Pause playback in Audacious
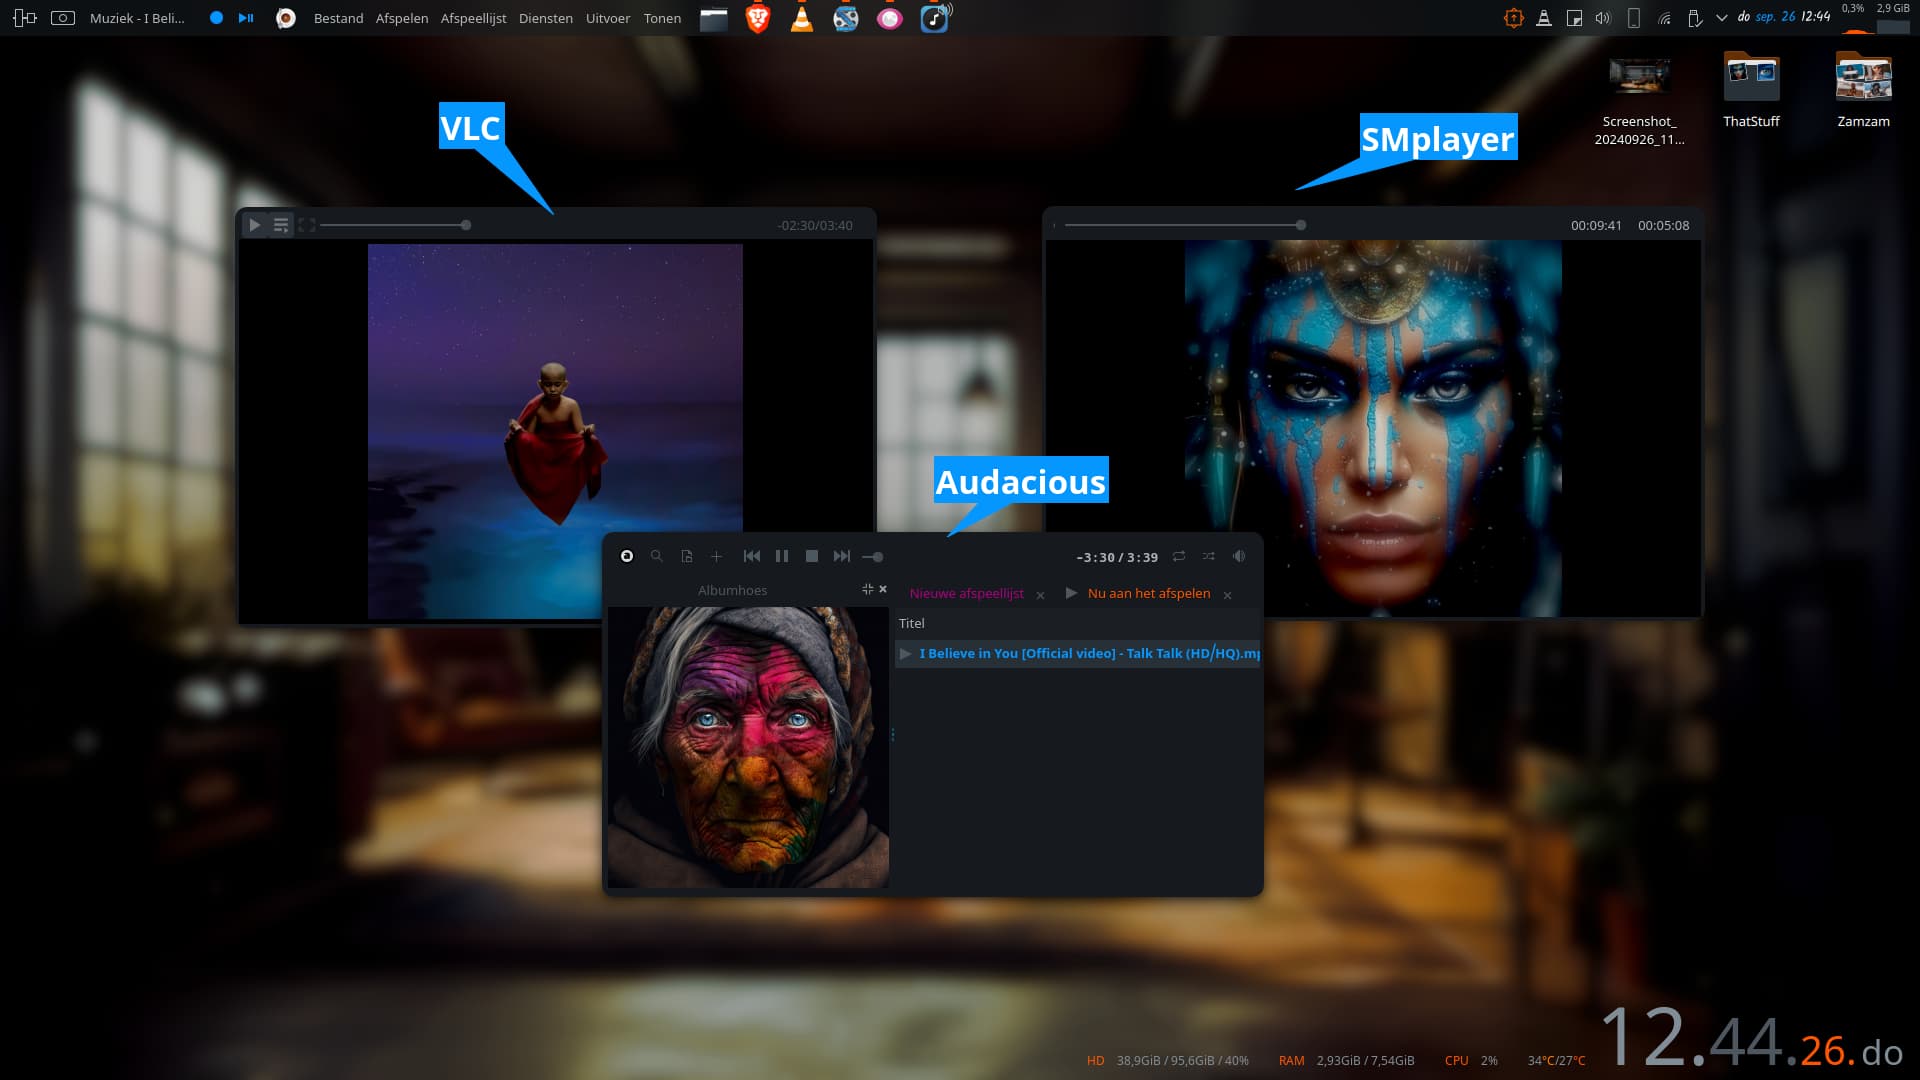The width and height of the screenshot is (1920, 1080). coord(782,556)
